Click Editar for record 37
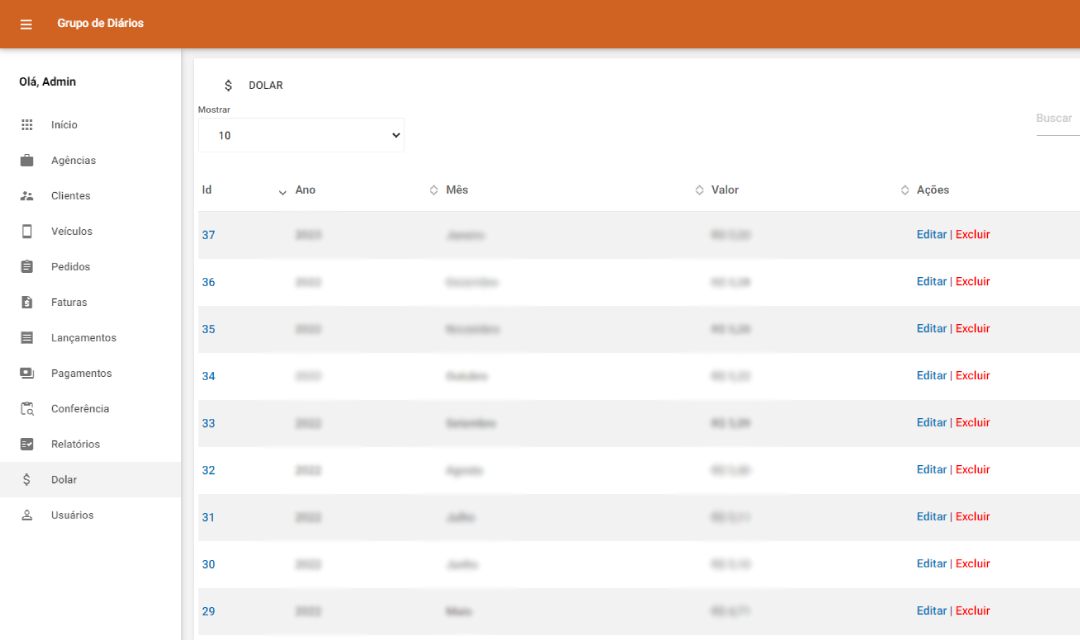Screen dimensions: 1080x640 coord(931,235)
